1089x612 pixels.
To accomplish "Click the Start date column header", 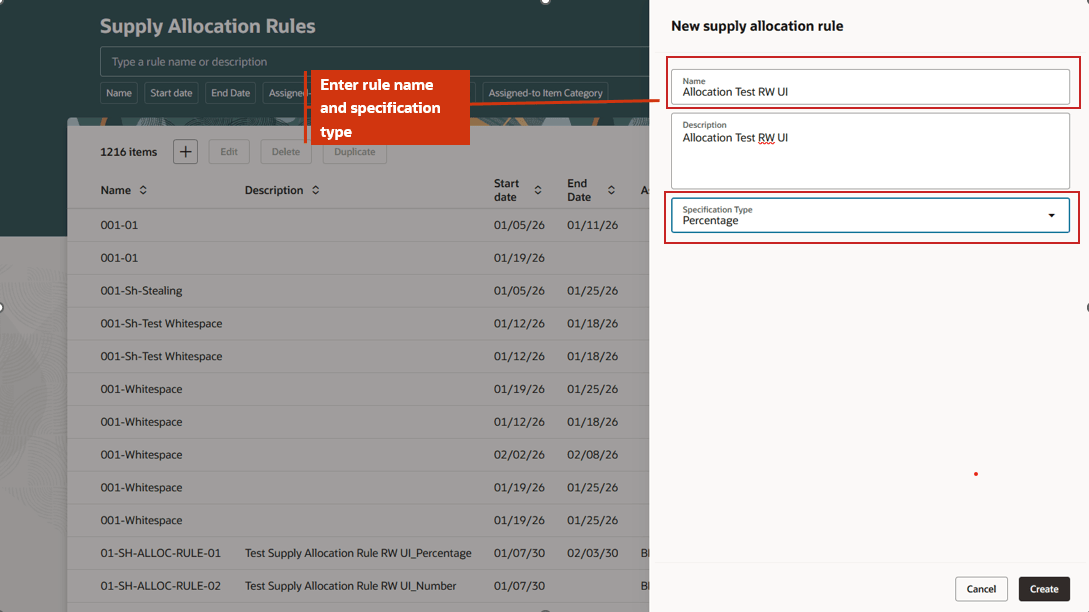I will click(506, 190).
